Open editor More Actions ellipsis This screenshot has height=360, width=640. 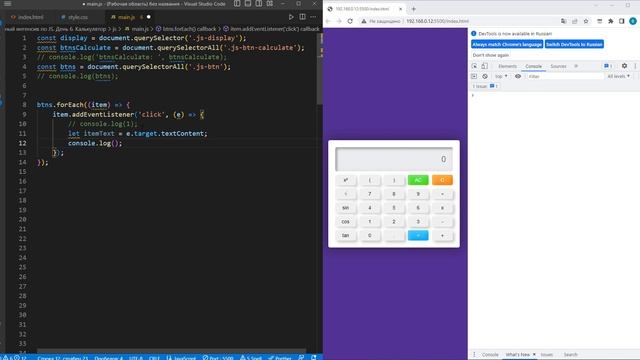coord(313,17)
